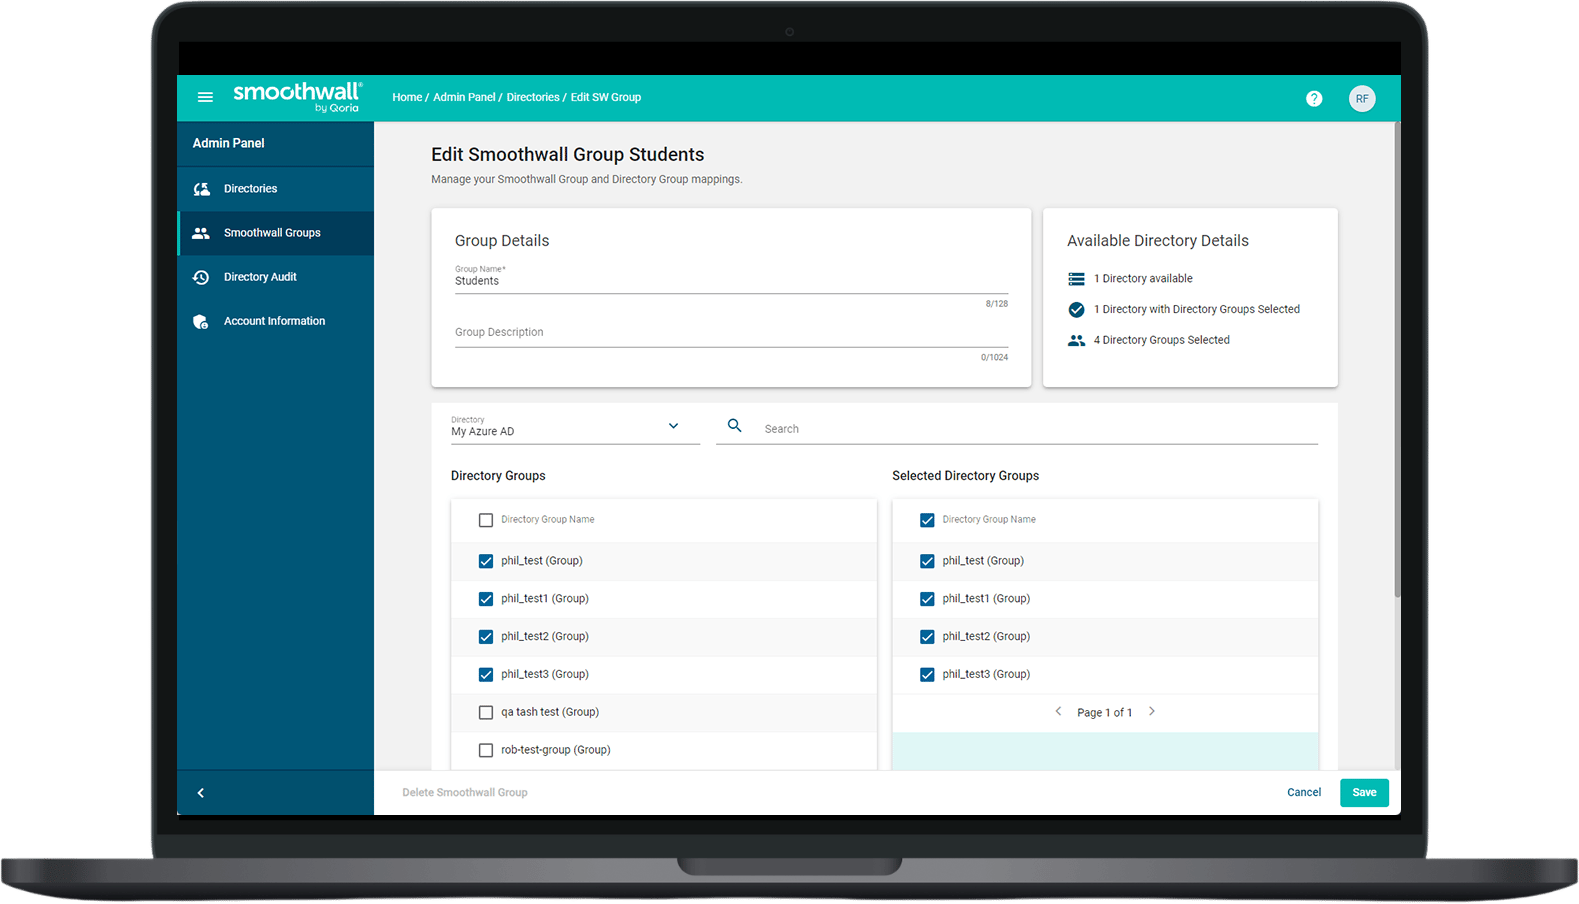Screen dimensions: 1579x904
Task: Click the search magnifier icon
Action: tap(735, 426)
